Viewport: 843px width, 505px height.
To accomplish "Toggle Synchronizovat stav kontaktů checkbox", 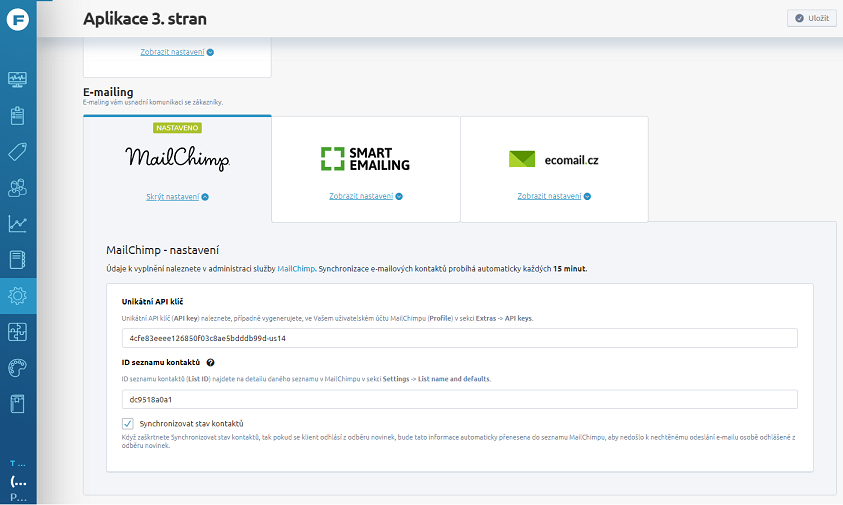I will [127, 424].
